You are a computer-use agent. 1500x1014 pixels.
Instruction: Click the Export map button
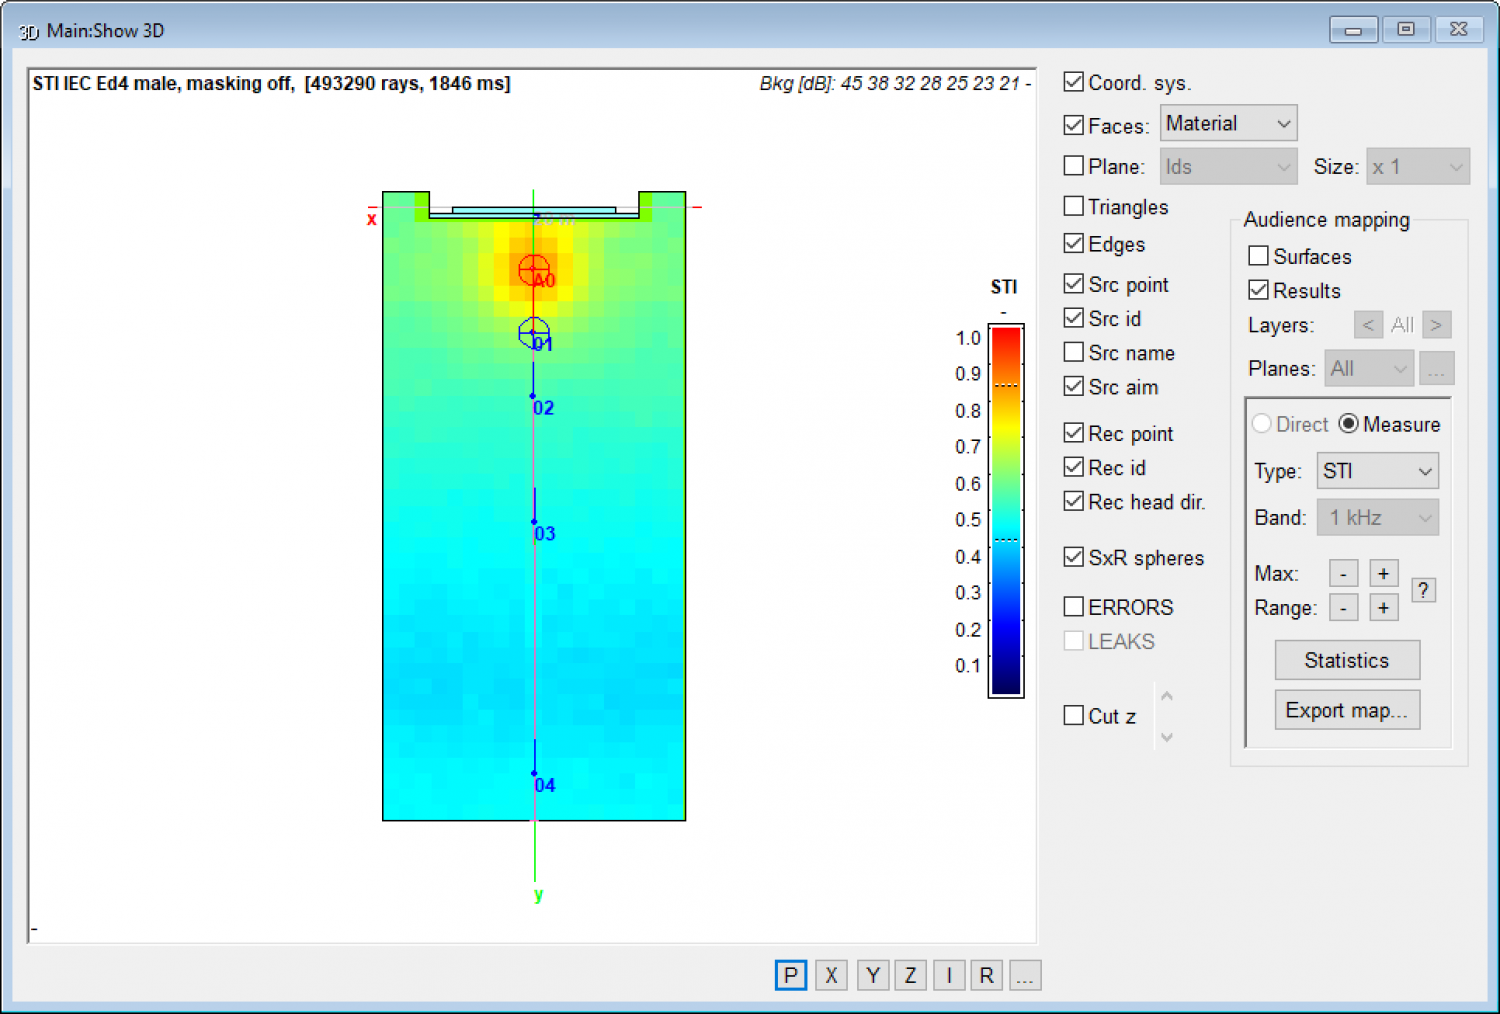pos(1346,709)
